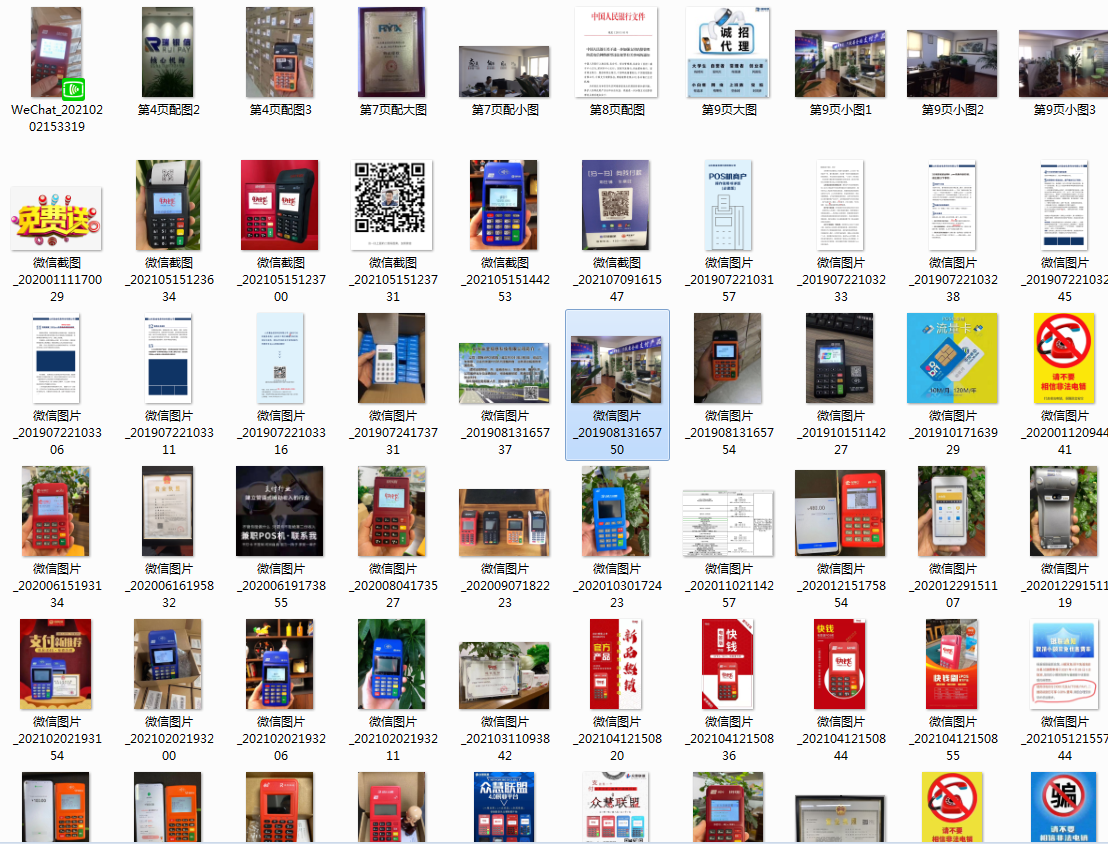Select the spreadsheet table image 微信图片_20201102114257

[728, 523]
